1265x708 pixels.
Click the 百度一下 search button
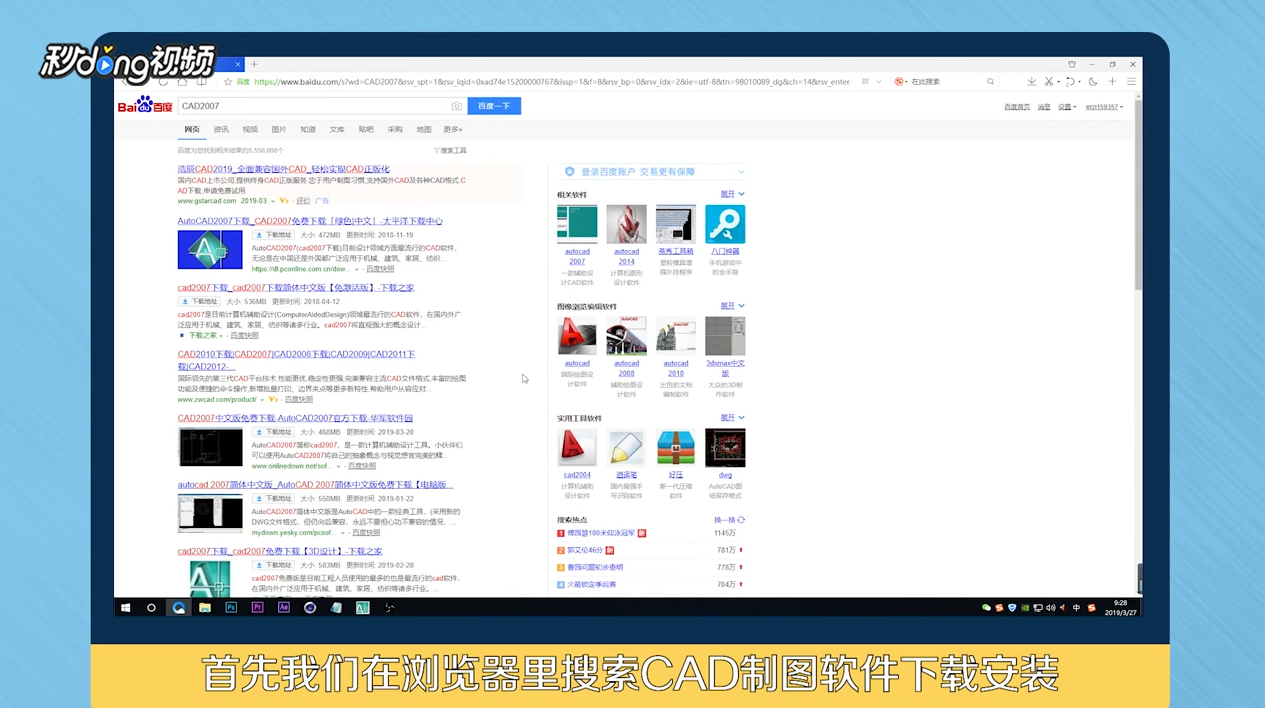pyautogui.click(x=494, y=106)
